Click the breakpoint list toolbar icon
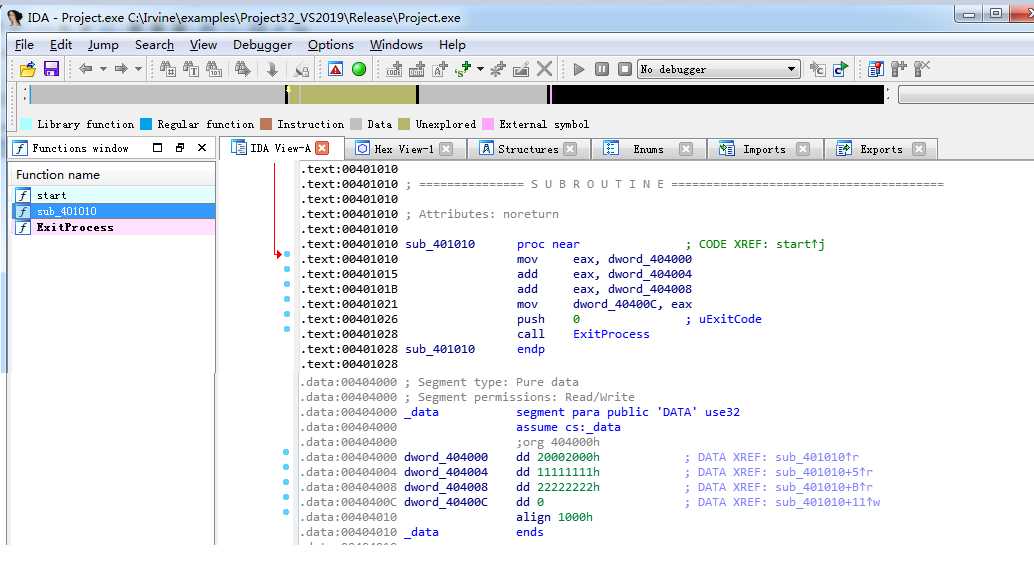1034x569 pixels. tap(876, 69)
